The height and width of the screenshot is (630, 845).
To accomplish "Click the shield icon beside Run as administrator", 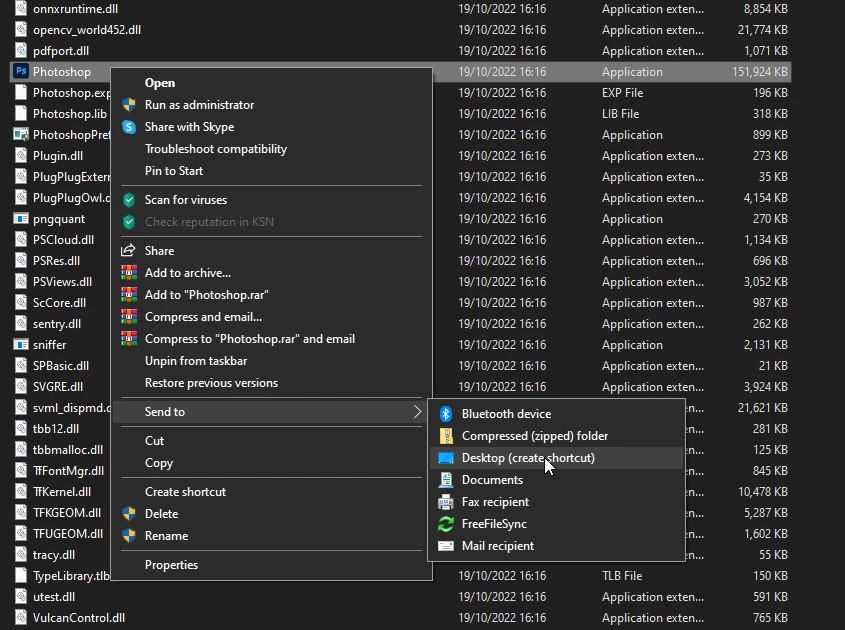I will 129,105.
